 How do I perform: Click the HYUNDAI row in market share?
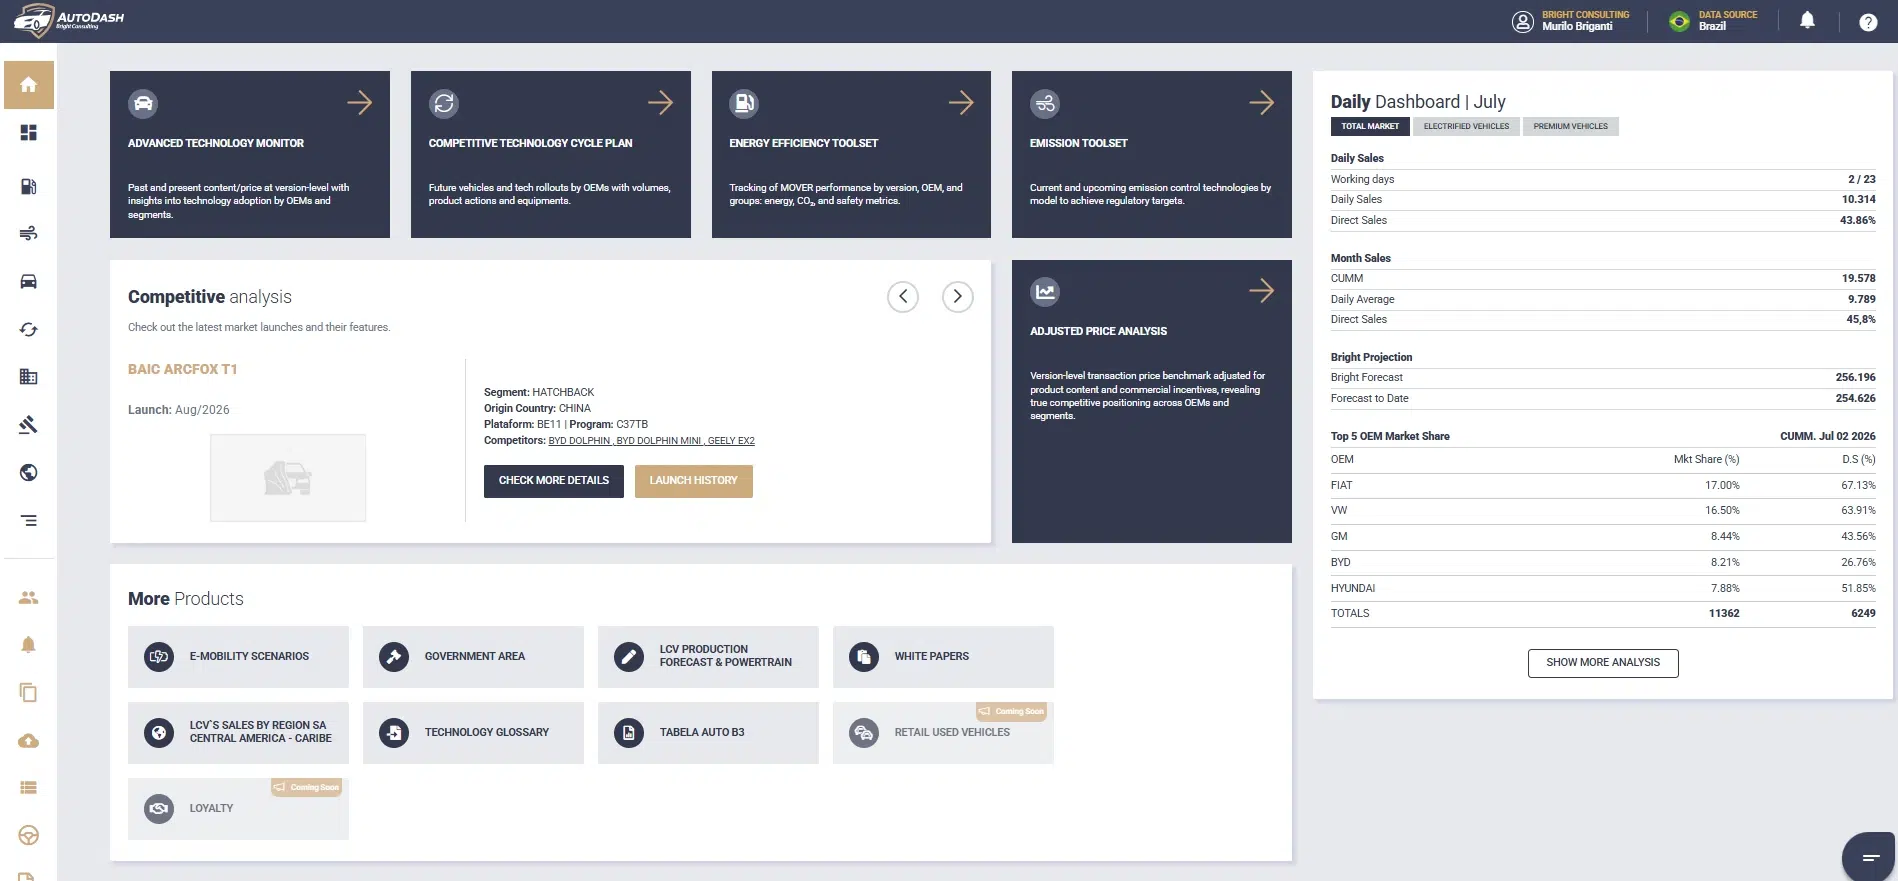tap(1603, 589)
